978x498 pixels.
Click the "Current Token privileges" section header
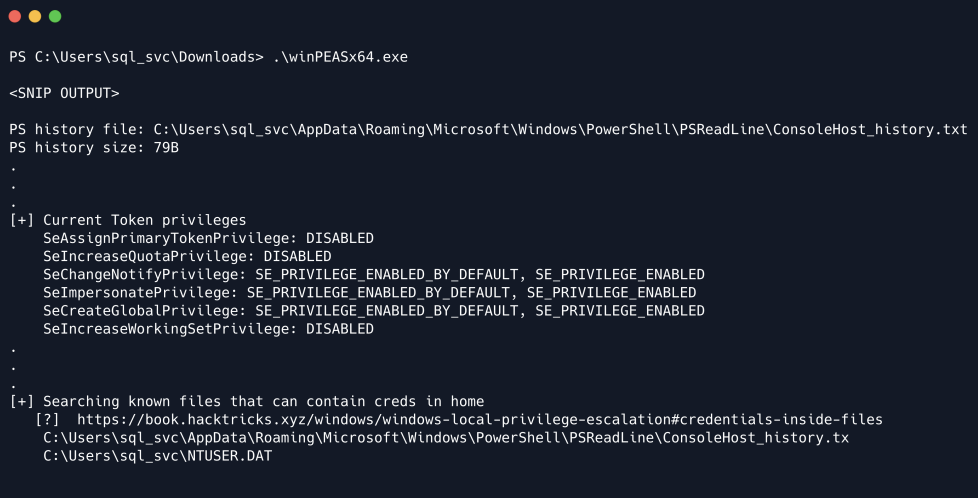coord(144,220)
